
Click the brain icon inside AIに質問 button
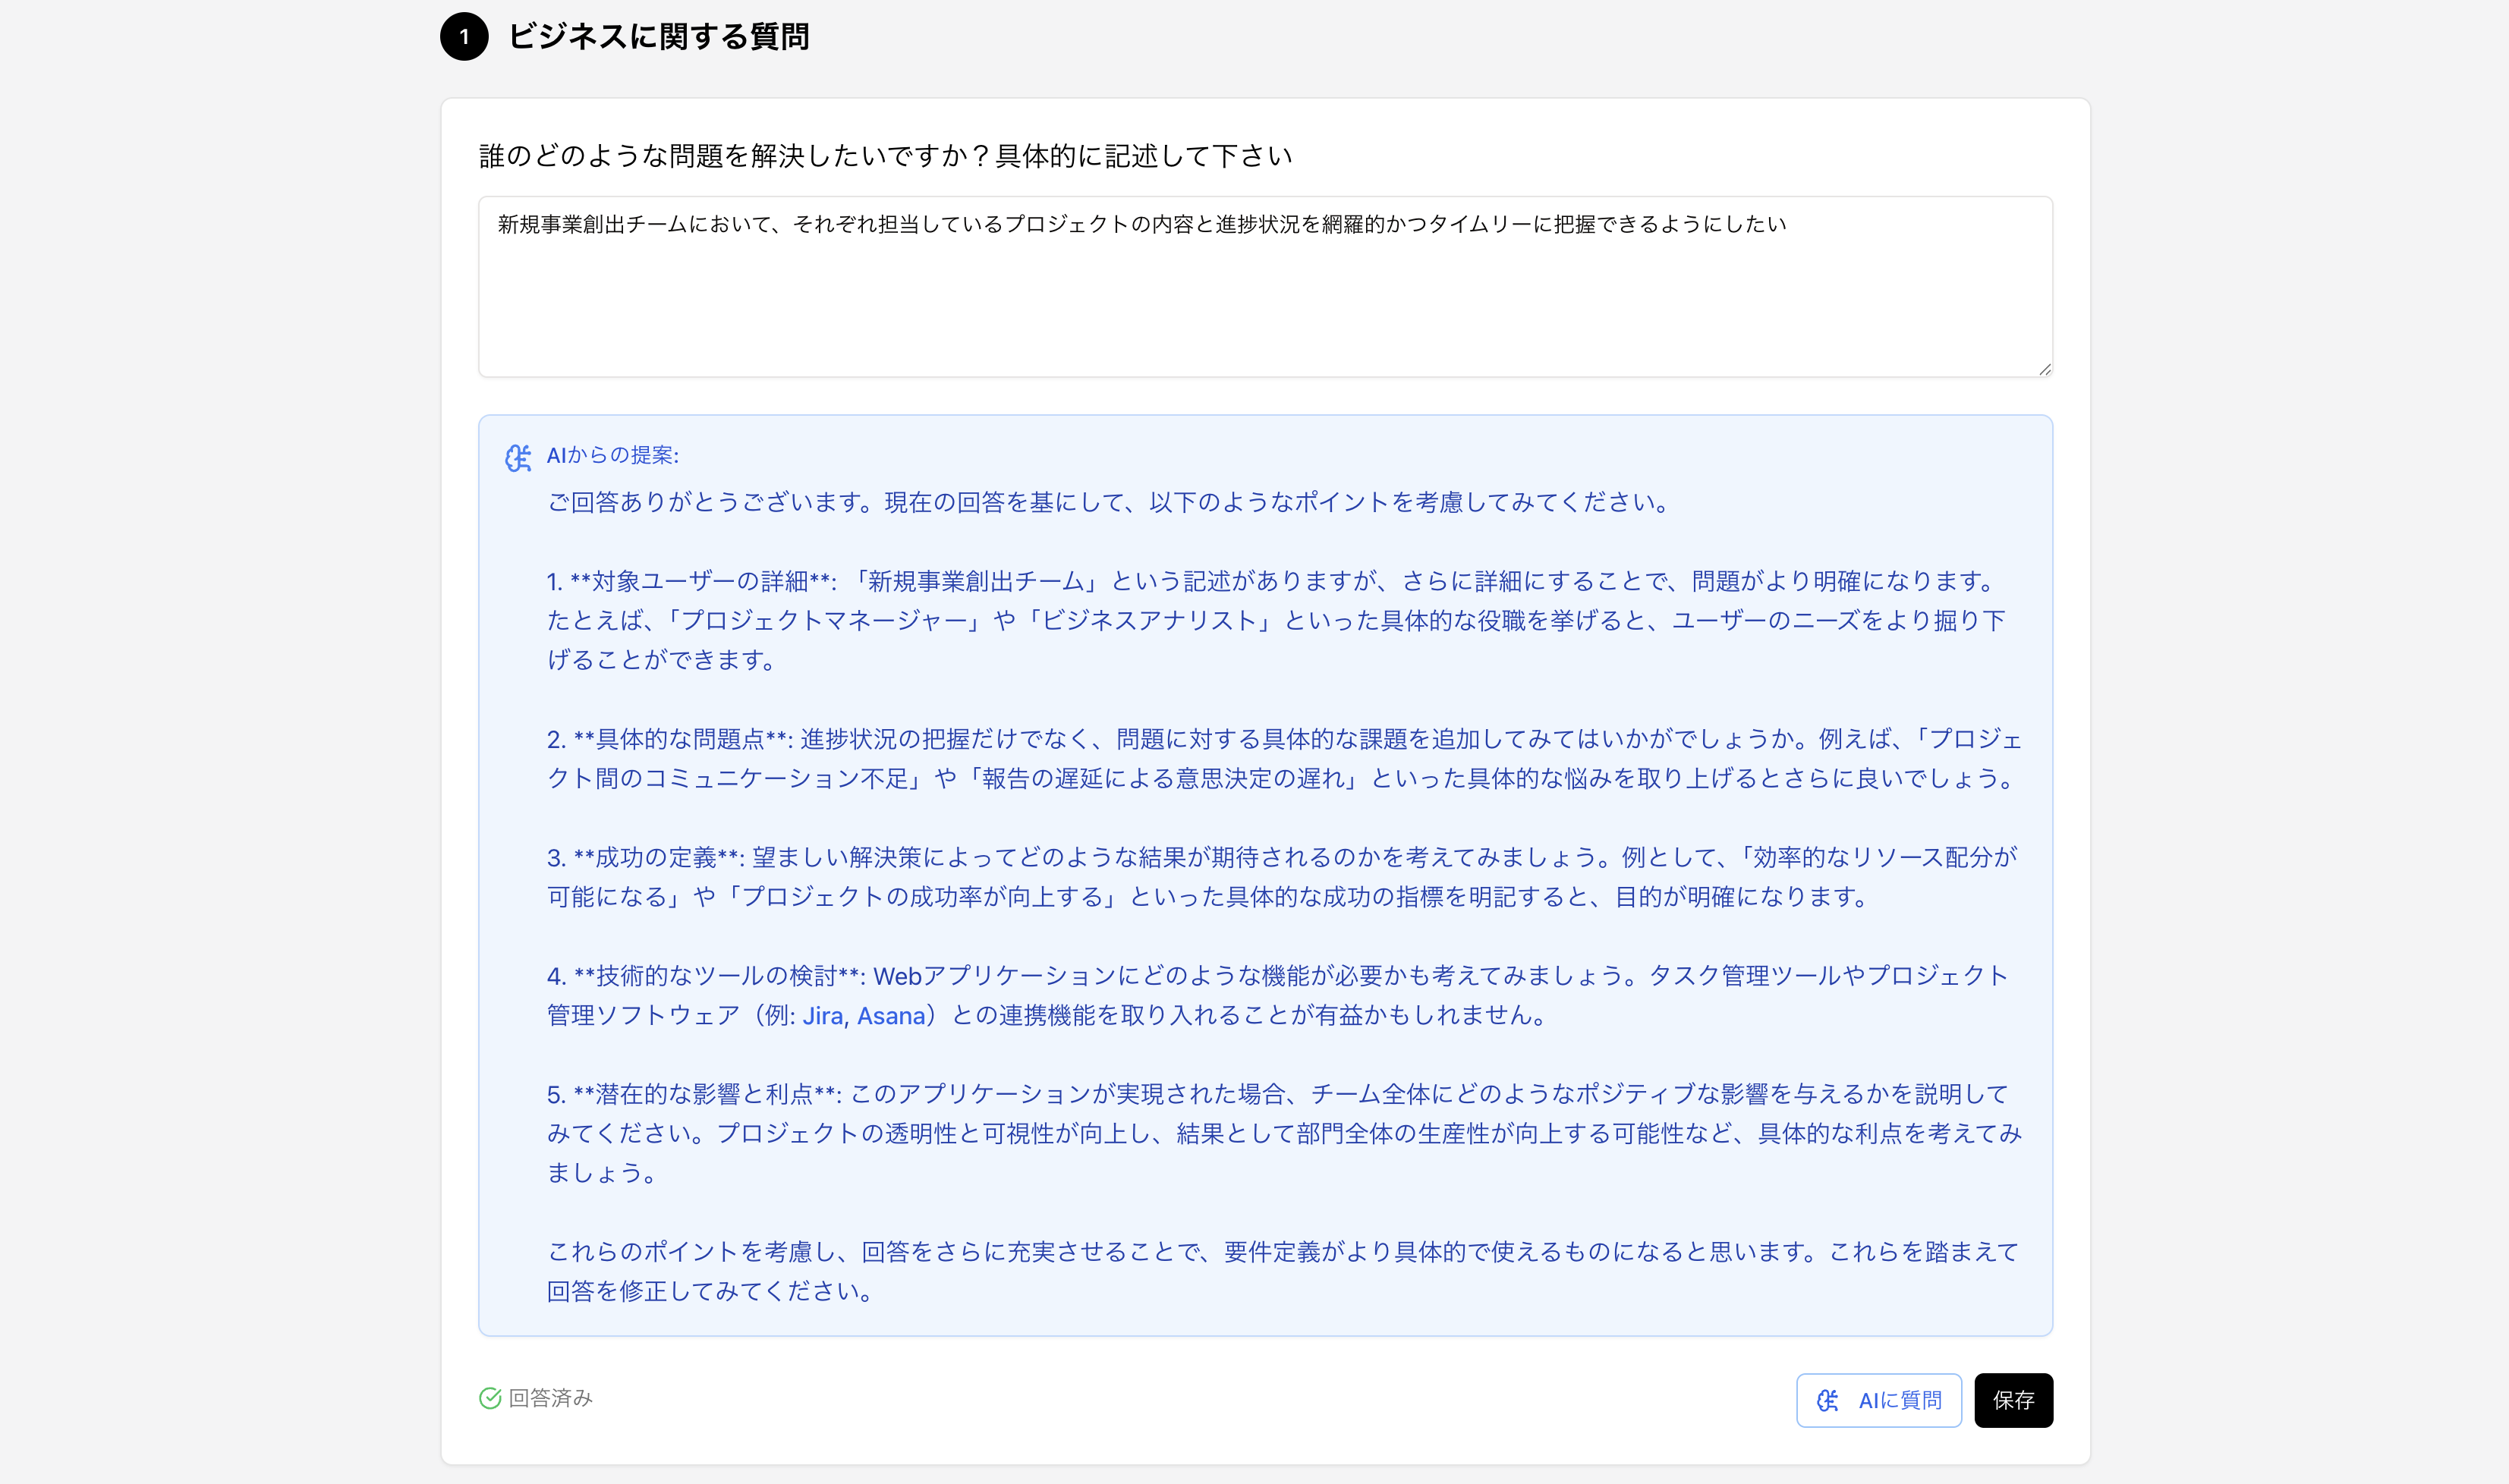pos(1828,1400)
